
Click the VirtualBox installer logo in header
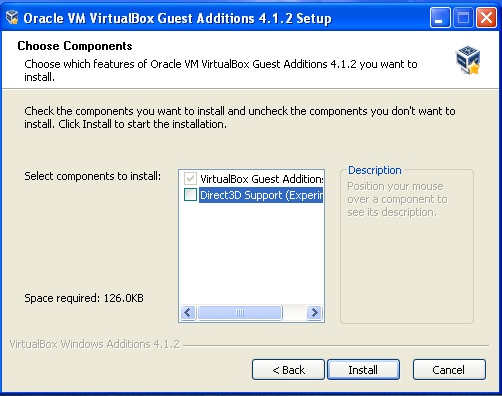[468, 60]
